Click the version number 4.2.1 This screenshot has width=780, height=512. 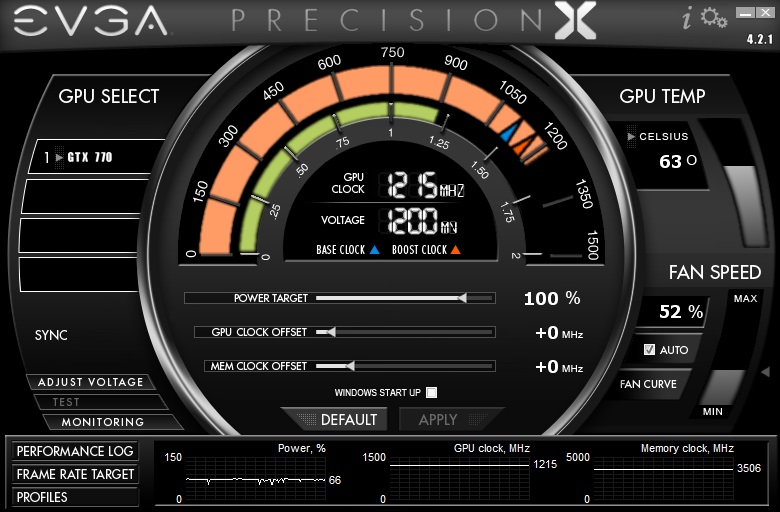click(760, 39)
